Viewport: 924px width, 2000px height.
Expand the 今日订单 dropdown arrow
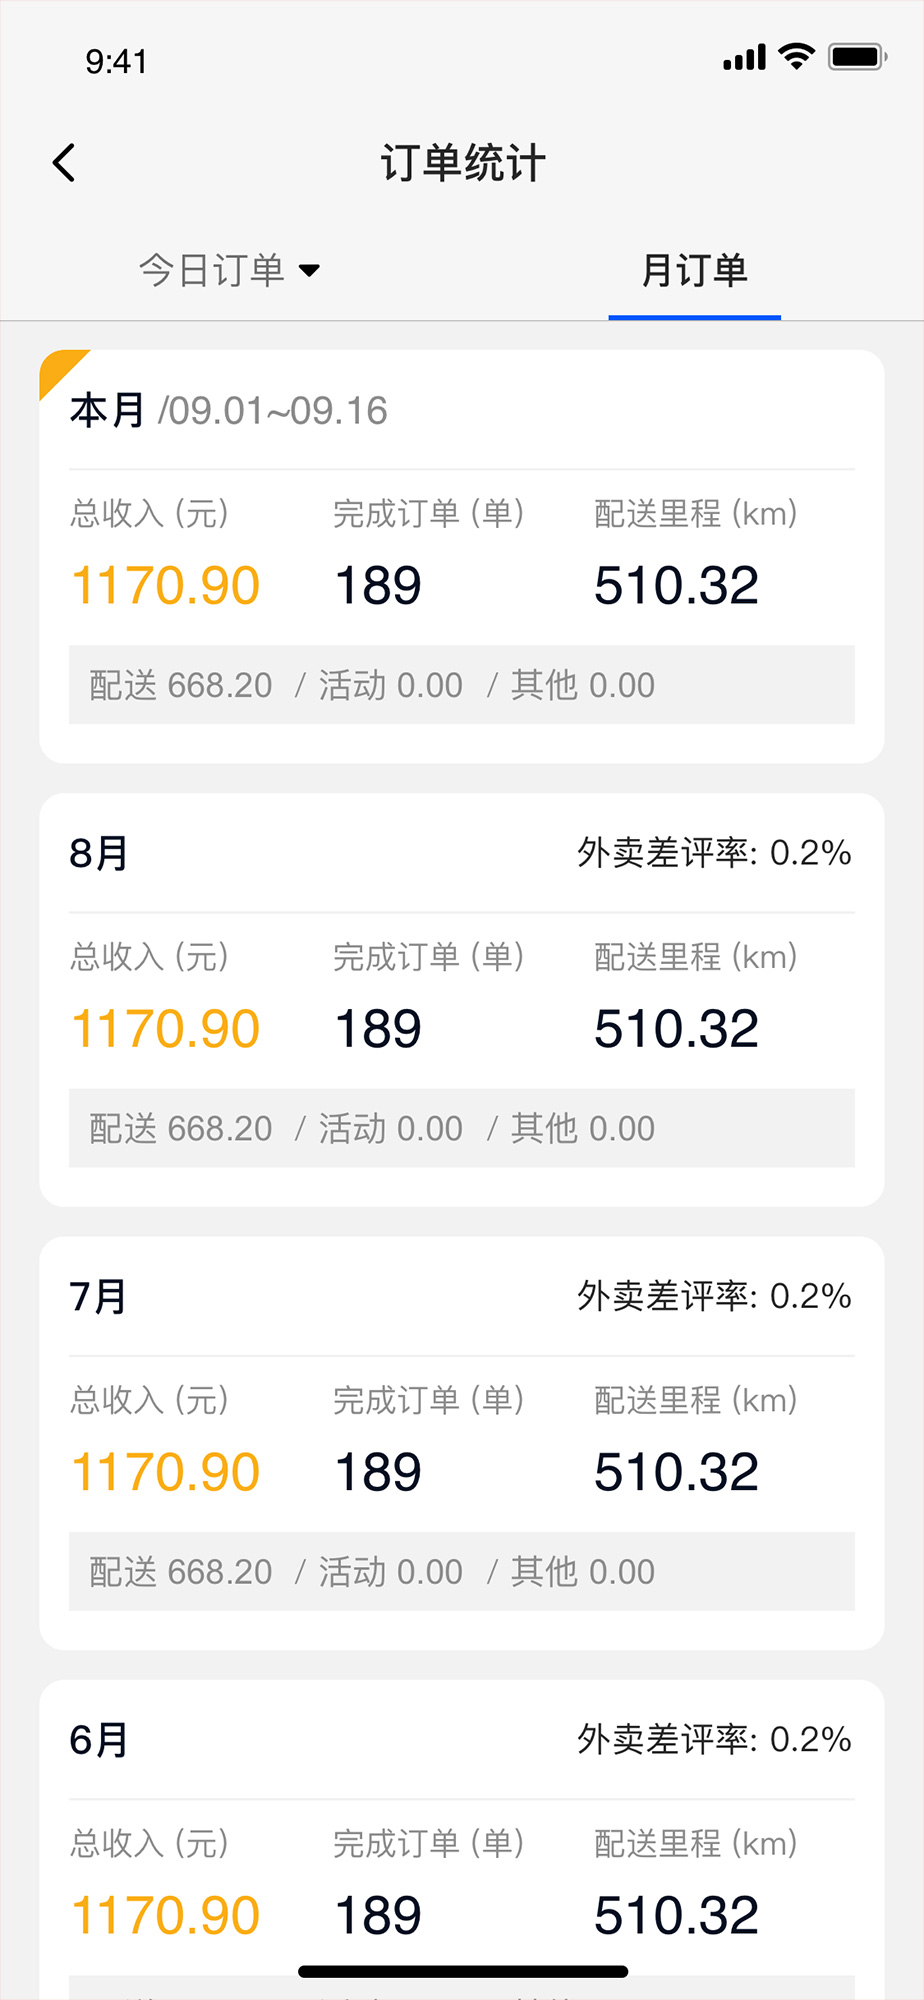[x=310, y=270]
